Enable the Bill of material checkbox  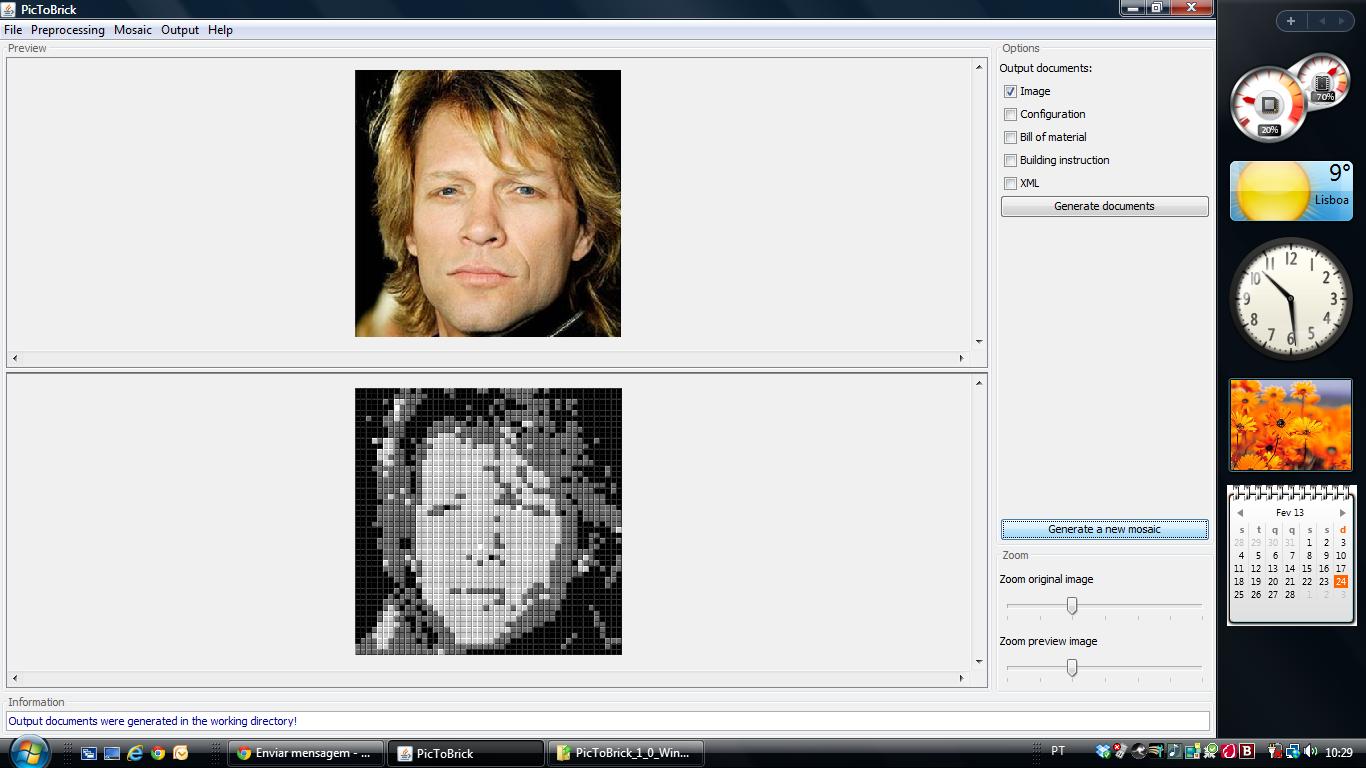pyautogui.click(x=1010, y=137)
